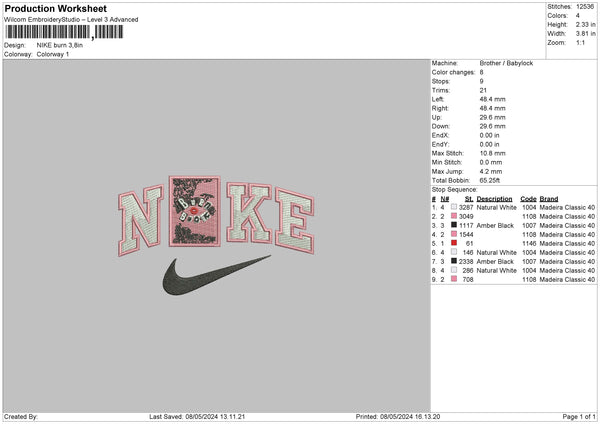Click stitch count '3287' in row 1
The image size is (600, 424).
point(466,207)
